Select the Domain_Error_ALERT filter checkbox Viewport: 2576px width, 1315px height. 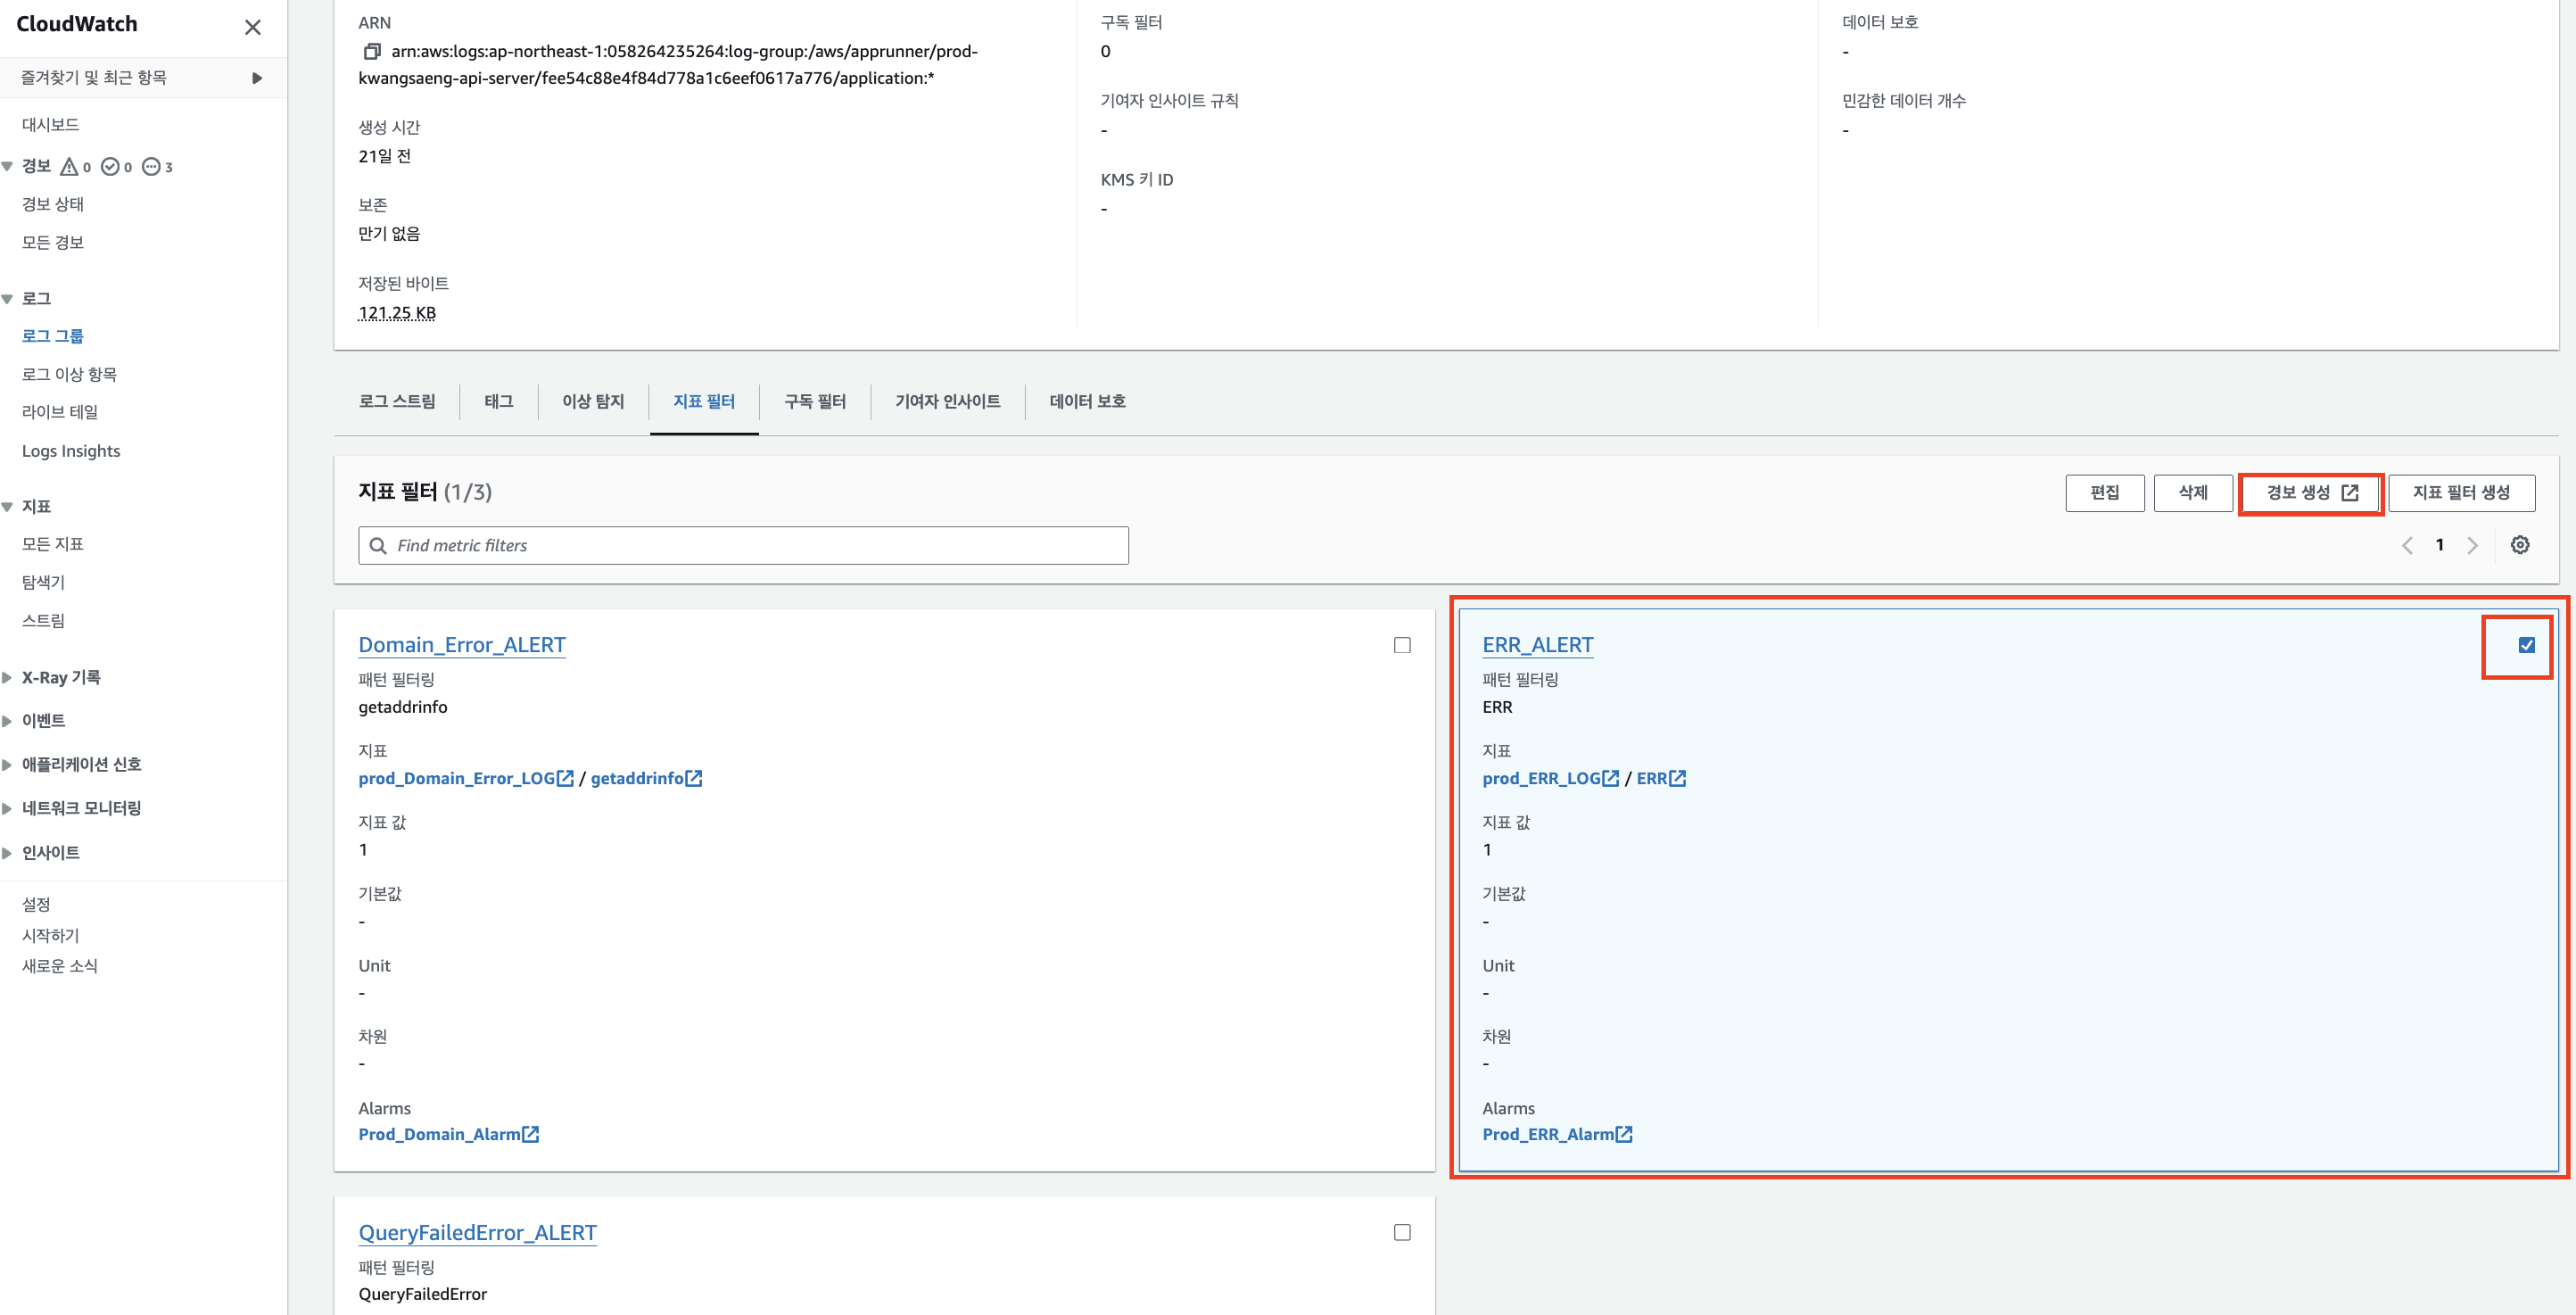pyautogui.click(x=1402, y=645)
